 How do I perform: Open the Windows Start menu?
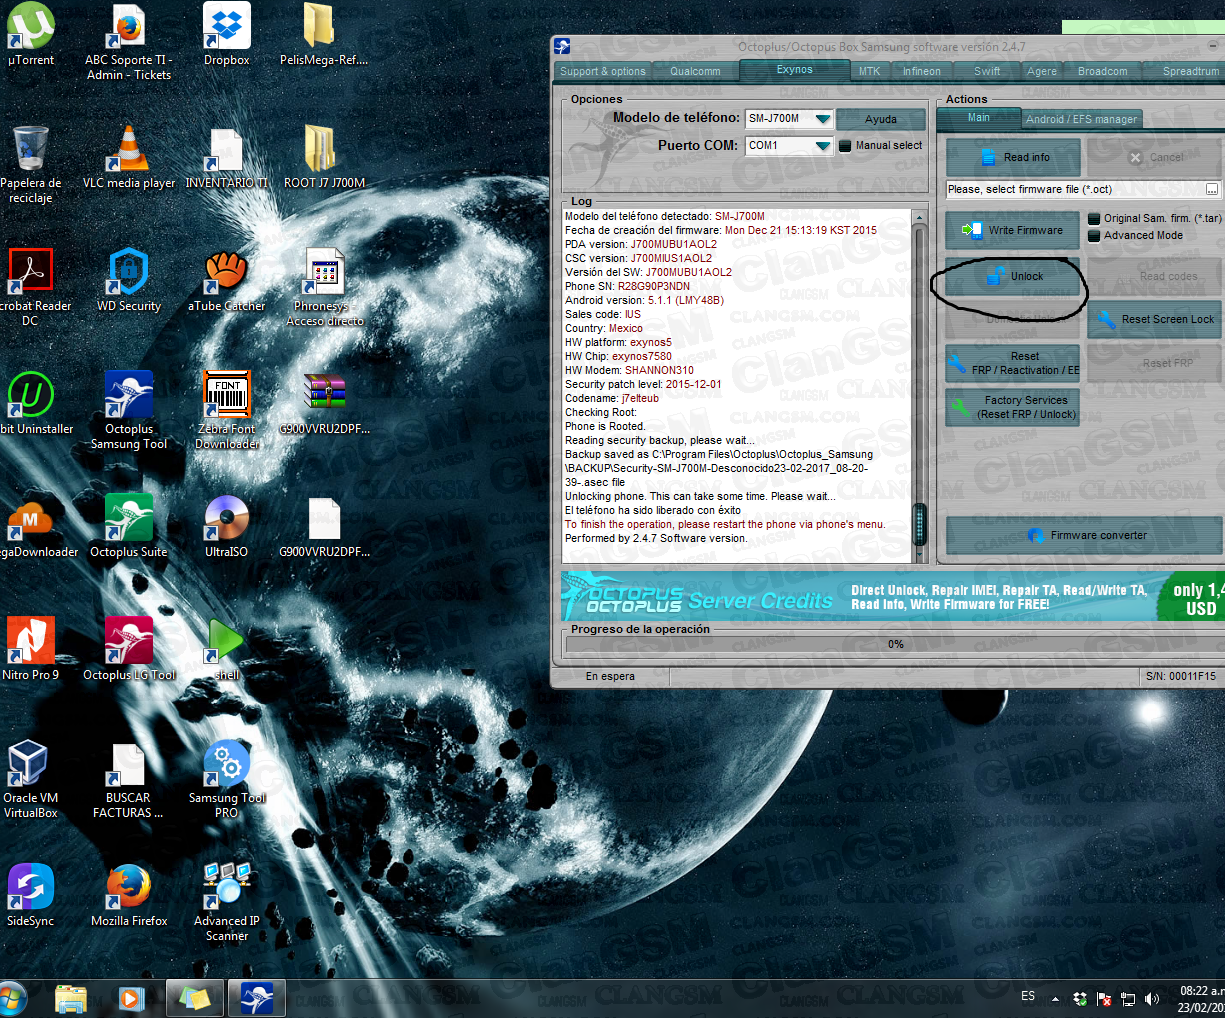13,998
